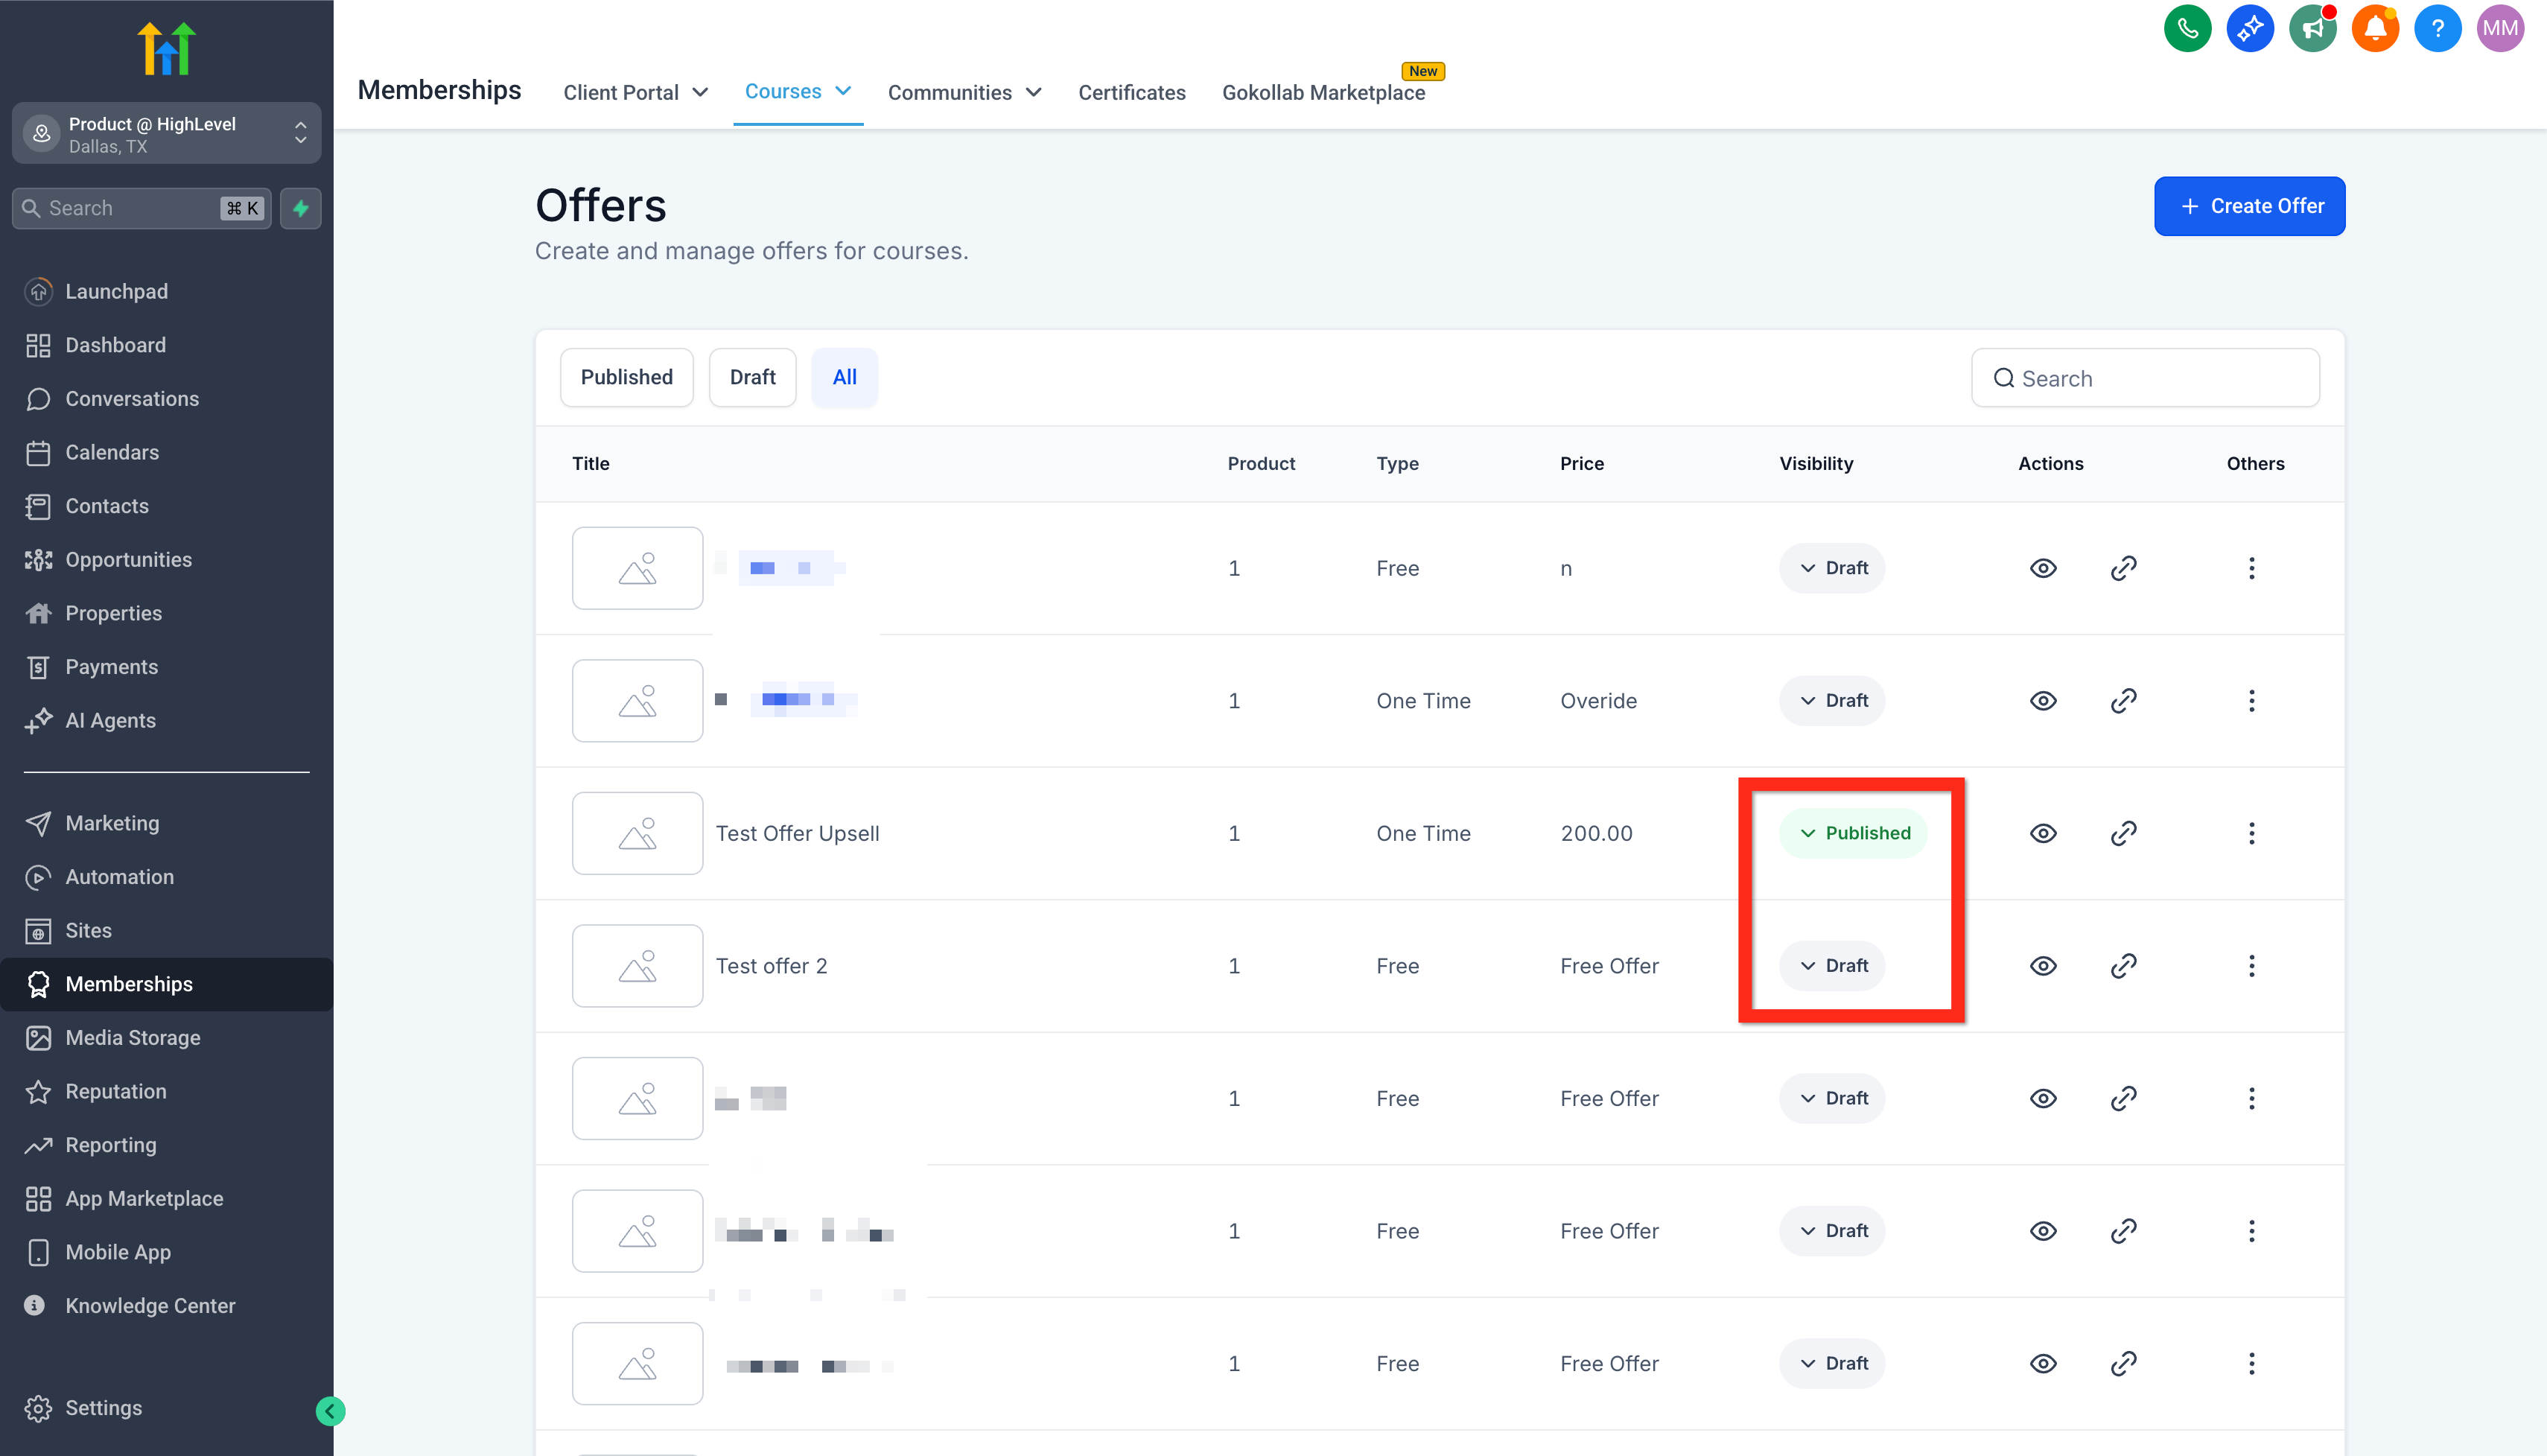Open three-dot menu for Test offer 2
Image resolution: width=2547 pixels, height=1456 pixels.
click(x=2251, y=966)
